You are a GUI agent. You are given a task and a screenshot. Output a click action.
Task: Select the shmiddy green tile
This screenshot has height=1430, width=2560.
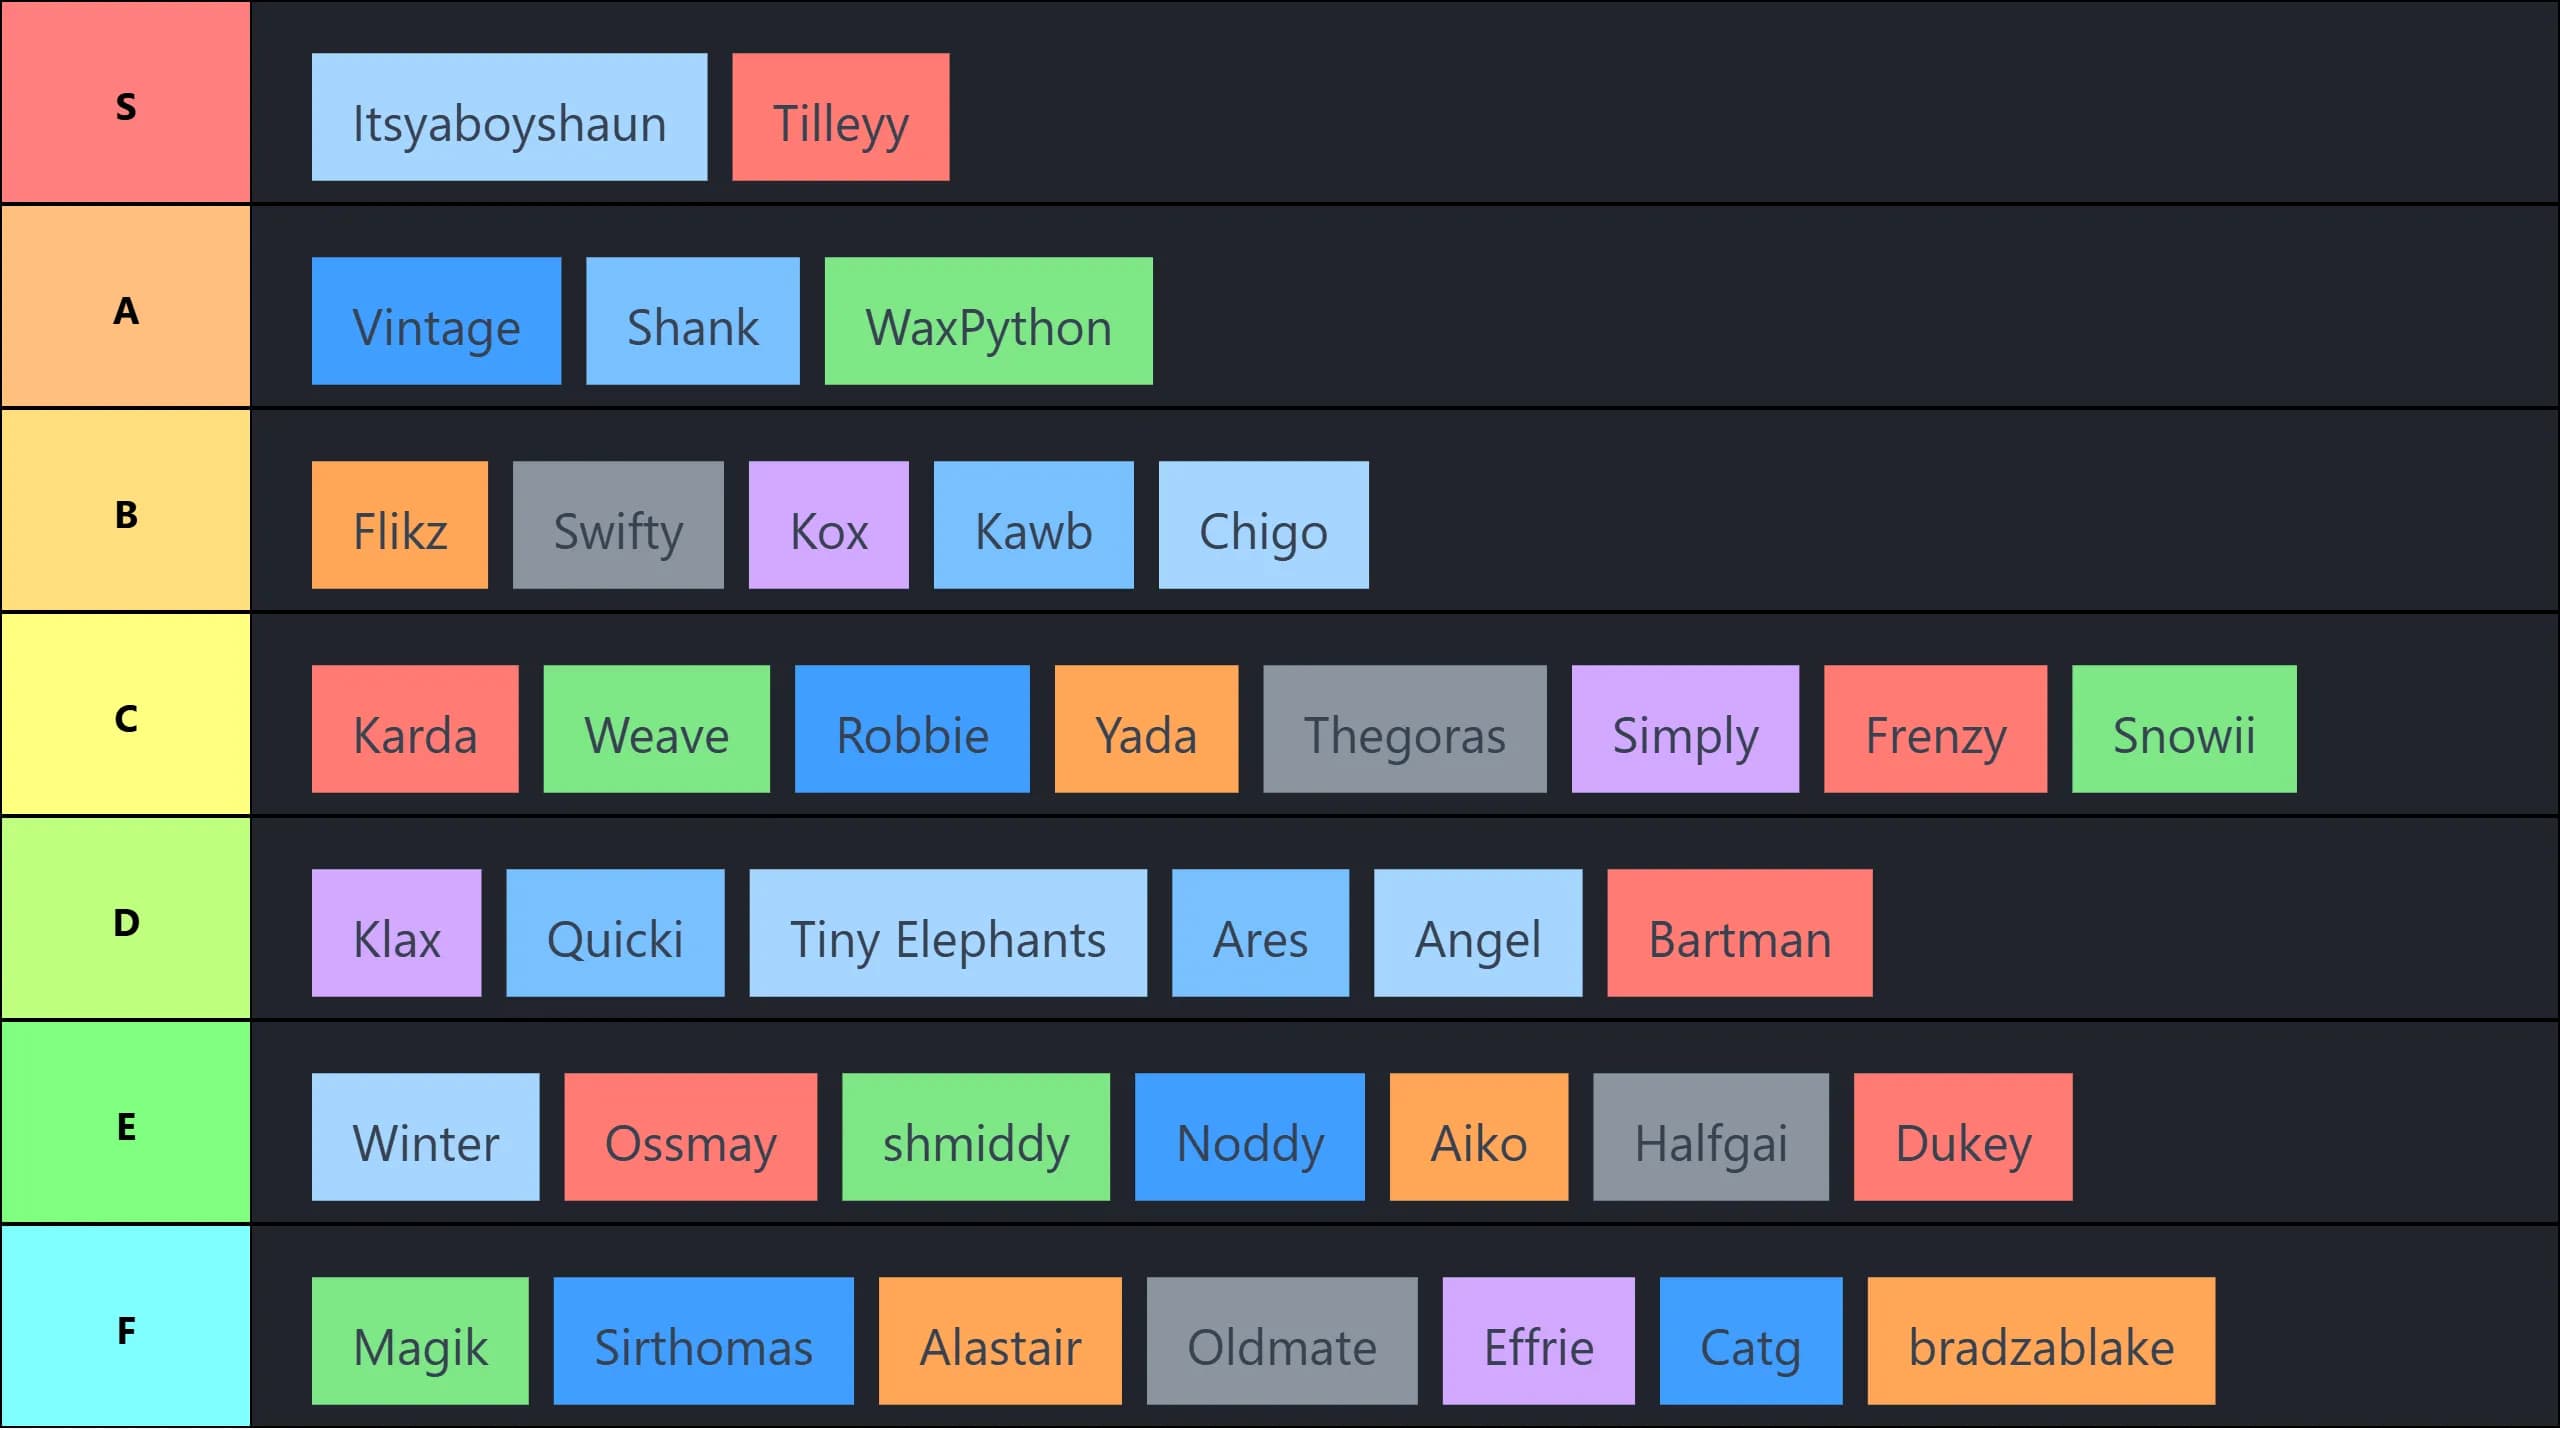point(975,1137)
